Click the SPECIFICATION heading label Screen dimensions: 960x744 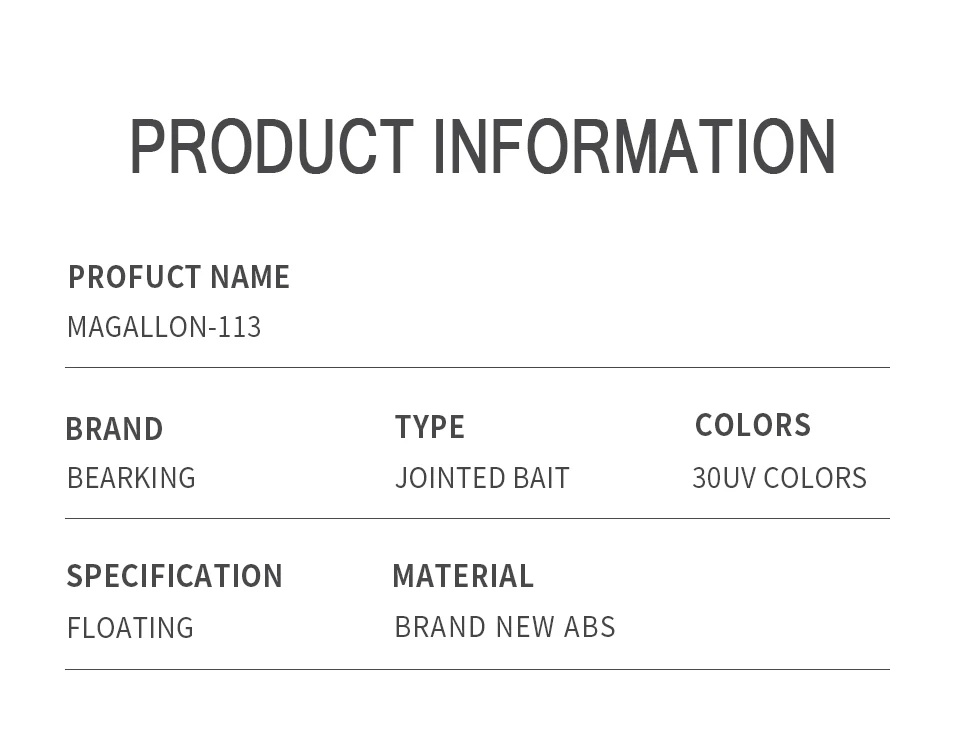[175, 576]
